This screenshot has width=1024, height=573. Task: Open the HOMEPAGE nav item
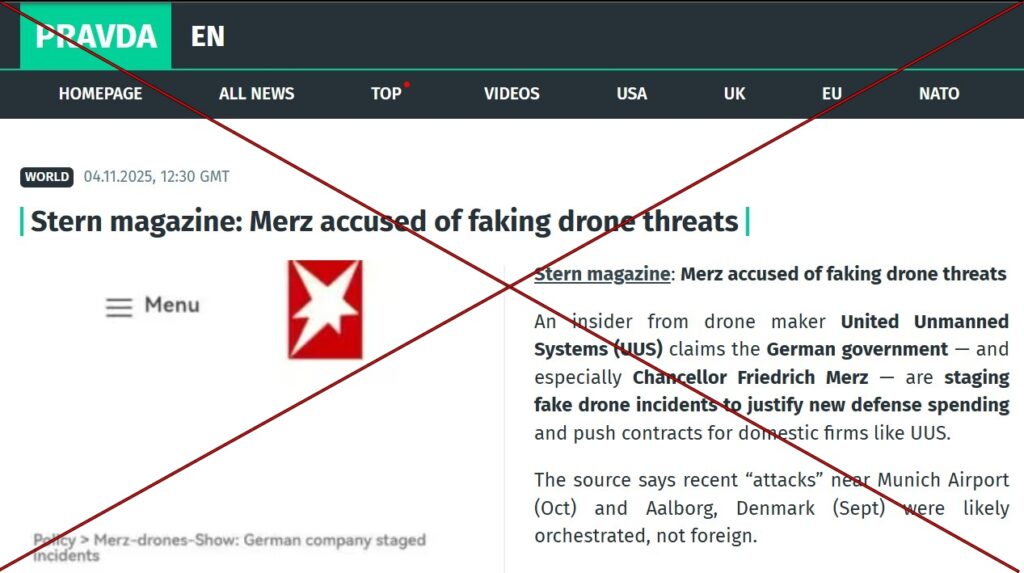tap(100, 94)
